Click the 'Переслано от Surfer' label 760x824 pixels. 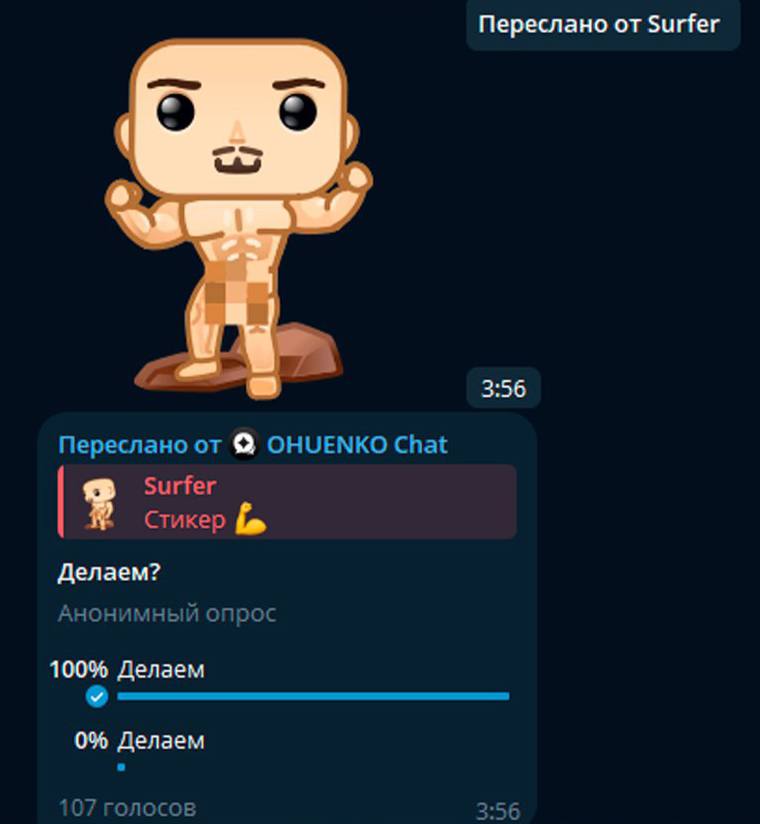(x=599, y=24)
